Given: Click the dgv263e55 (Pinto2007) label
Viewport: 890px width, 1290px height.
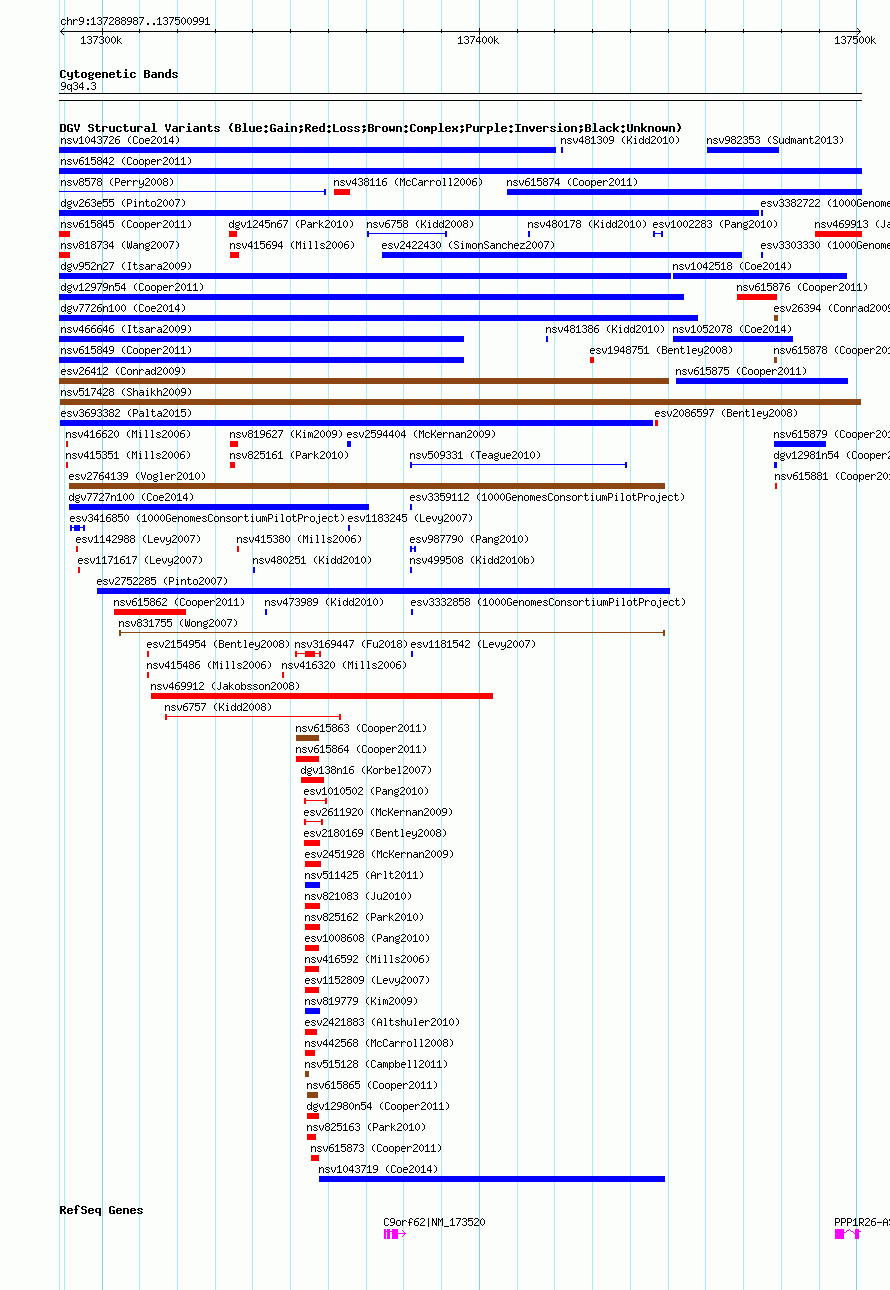Looking at the screenshot, I should [122, 203].
